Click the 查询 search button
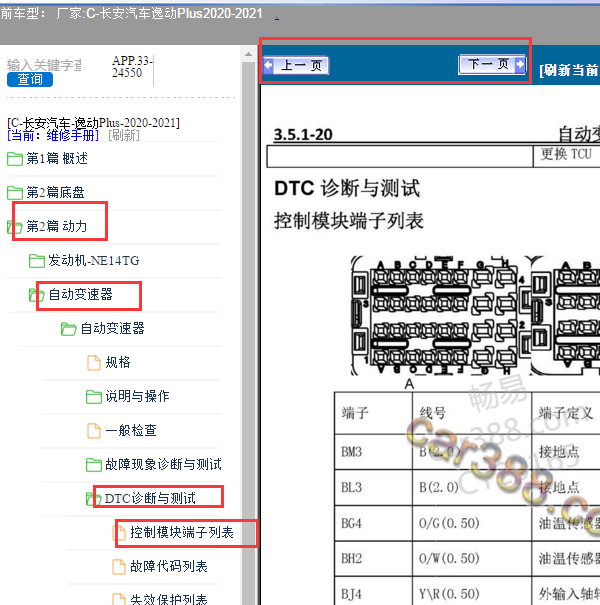This screenshot has width=600, height=605. pos(30,79)
